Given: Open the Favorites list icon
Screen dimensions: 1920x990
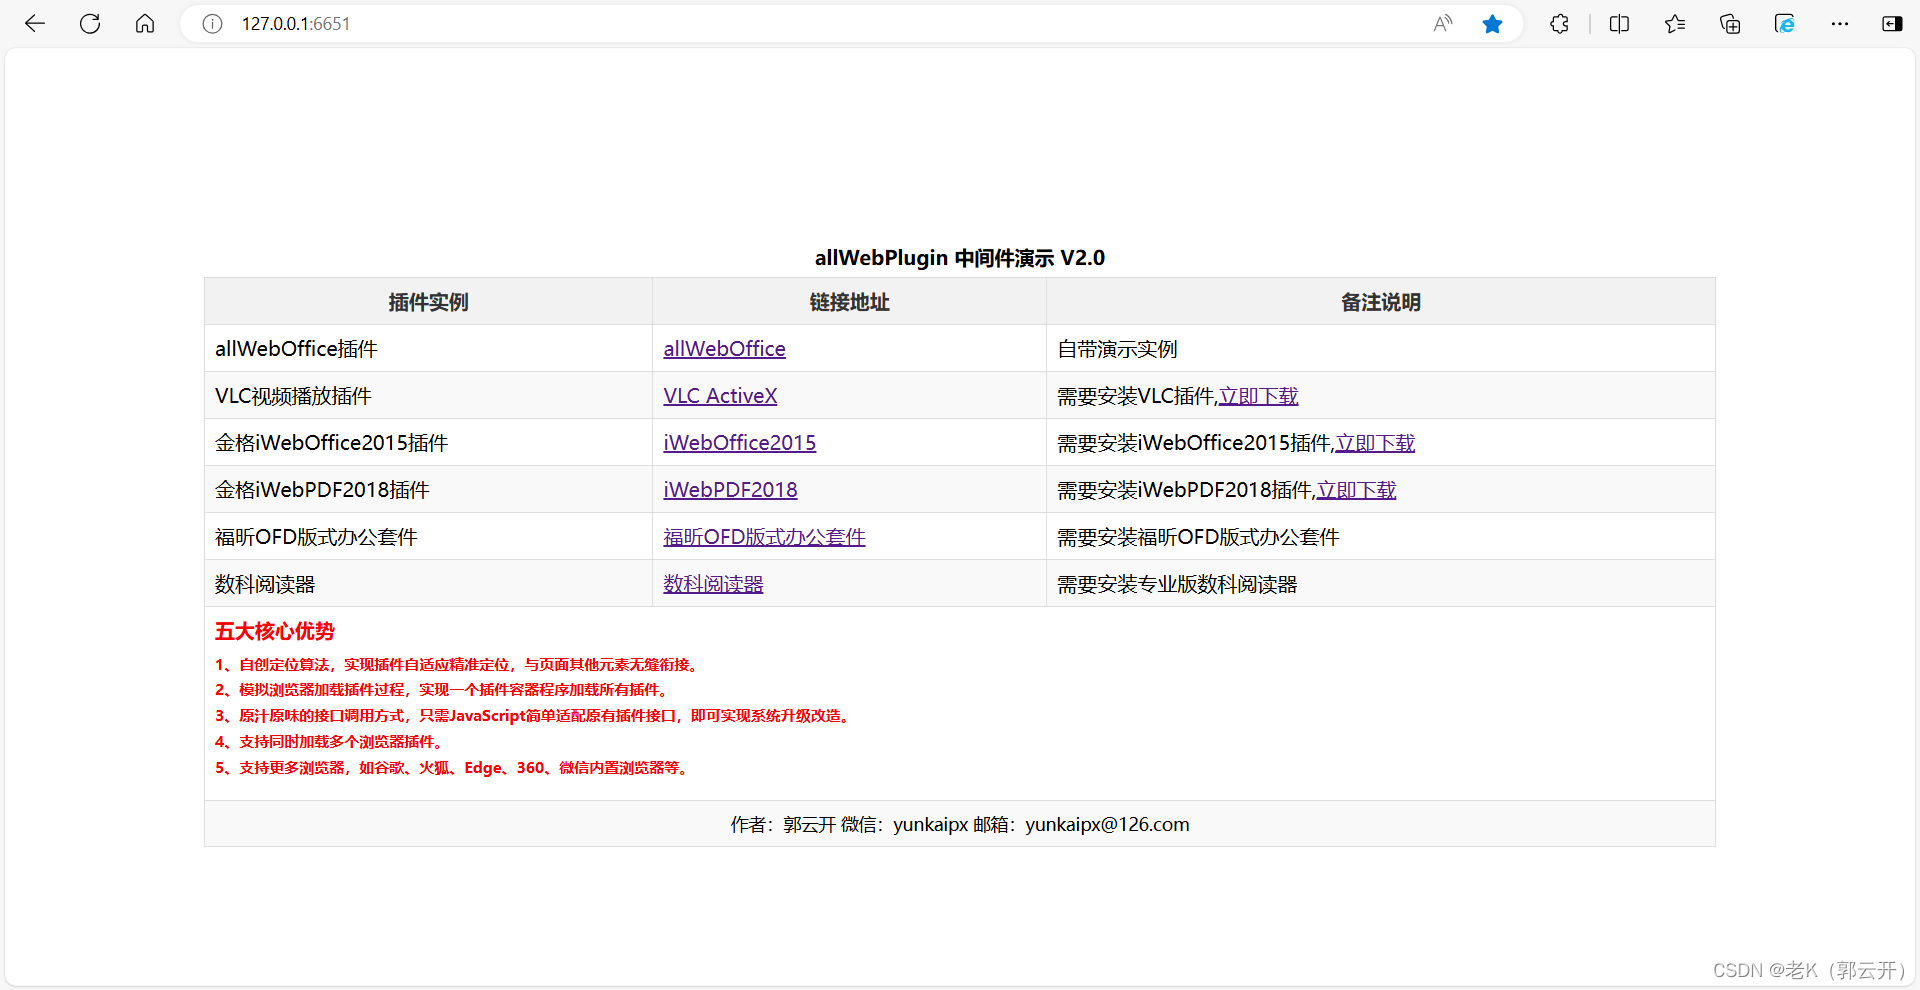Looking at the screenshot, I should tap(1675, 23).
